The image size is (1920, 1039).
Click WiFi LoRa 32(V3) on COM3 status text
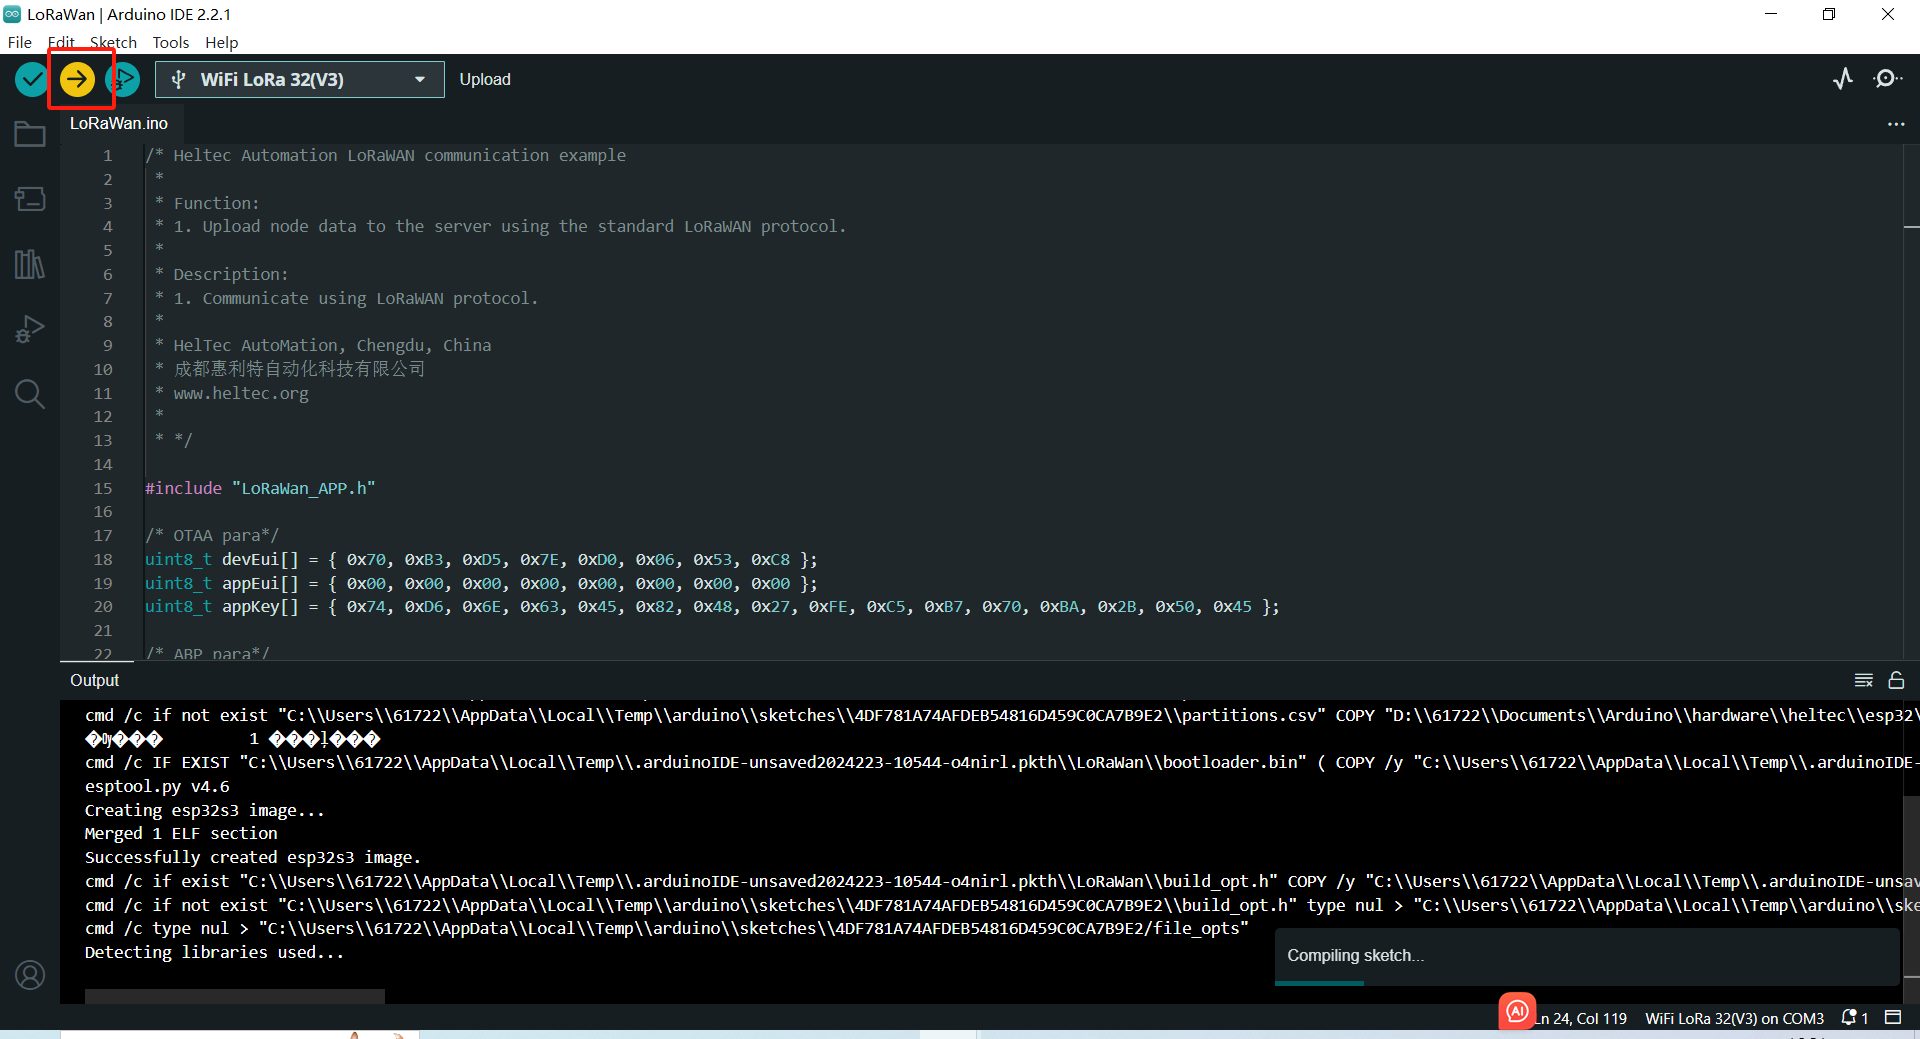pyautogui.click(x=1734, y=1018)
